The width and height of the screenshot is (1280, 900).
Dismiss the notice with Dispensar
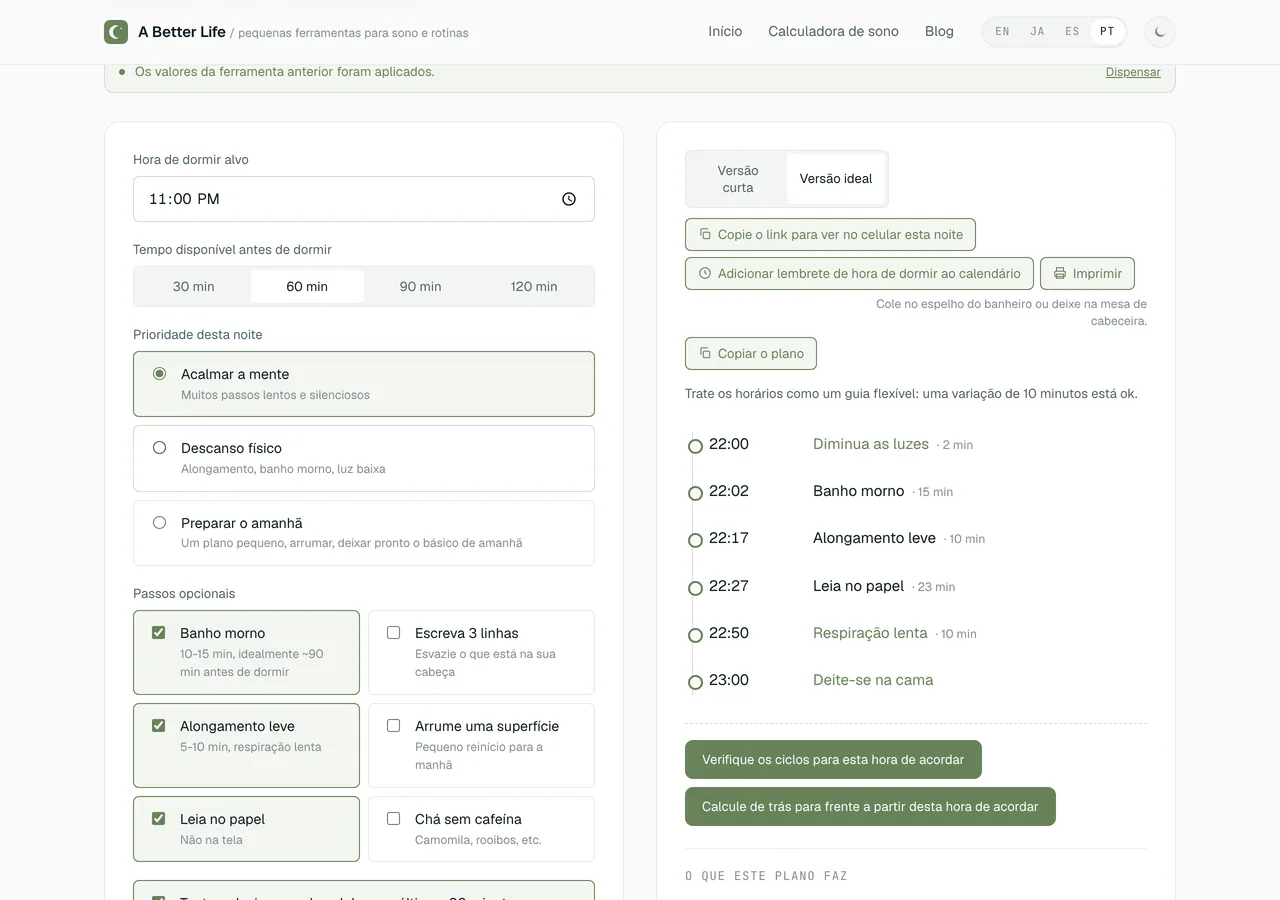[x=1133, y=72]
